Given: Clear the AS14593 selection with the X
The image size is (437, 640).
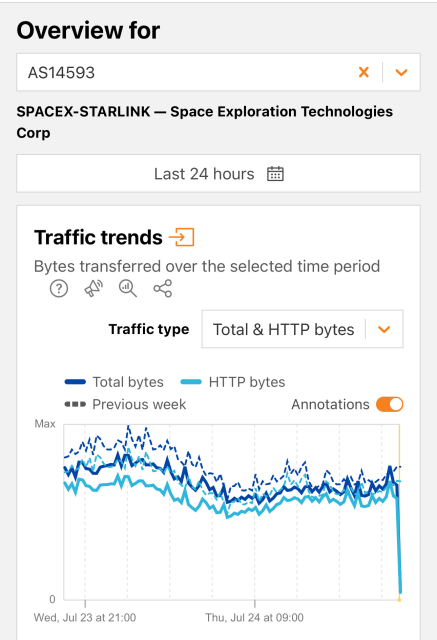Looking at the screenshot, I should tap(364, 72).
